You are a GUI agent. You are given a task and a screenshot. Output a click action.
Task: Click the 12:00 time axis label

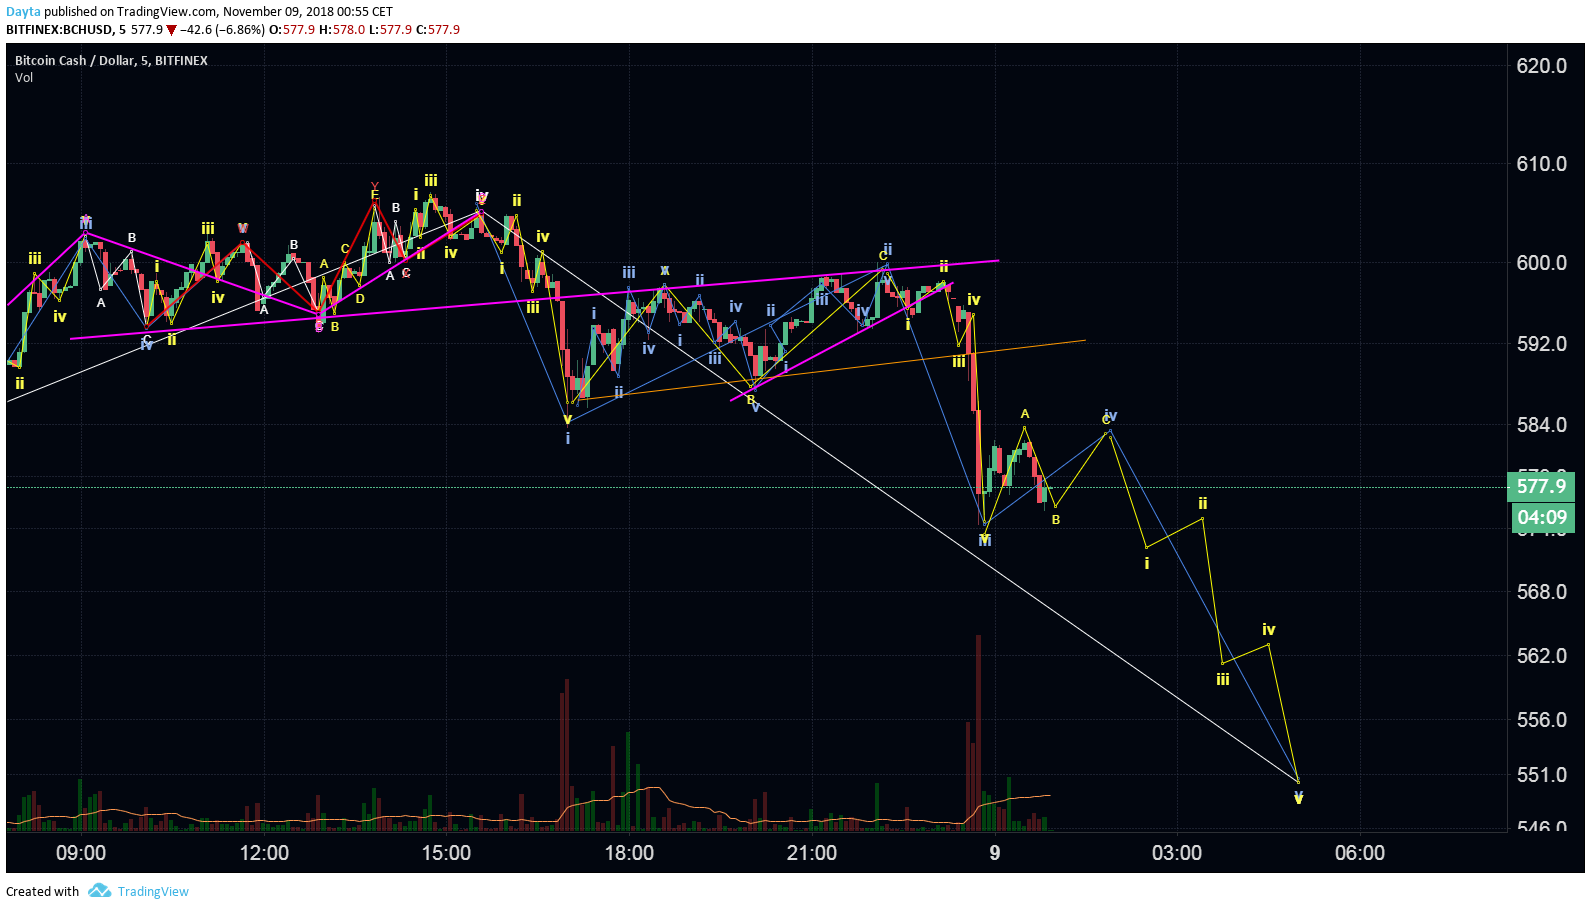tap(264, 853)
